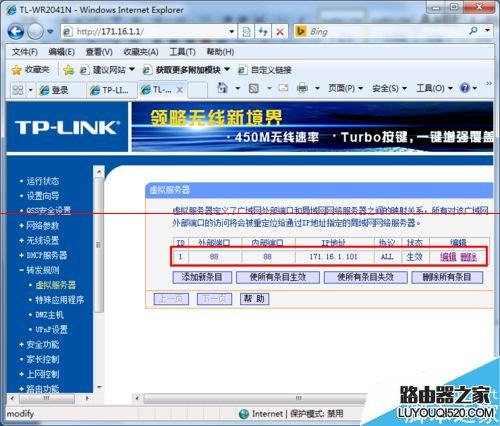Screen dimensions: 500x426
Task: Click the add to favorites bar star icon
Action: click(68, 70)
